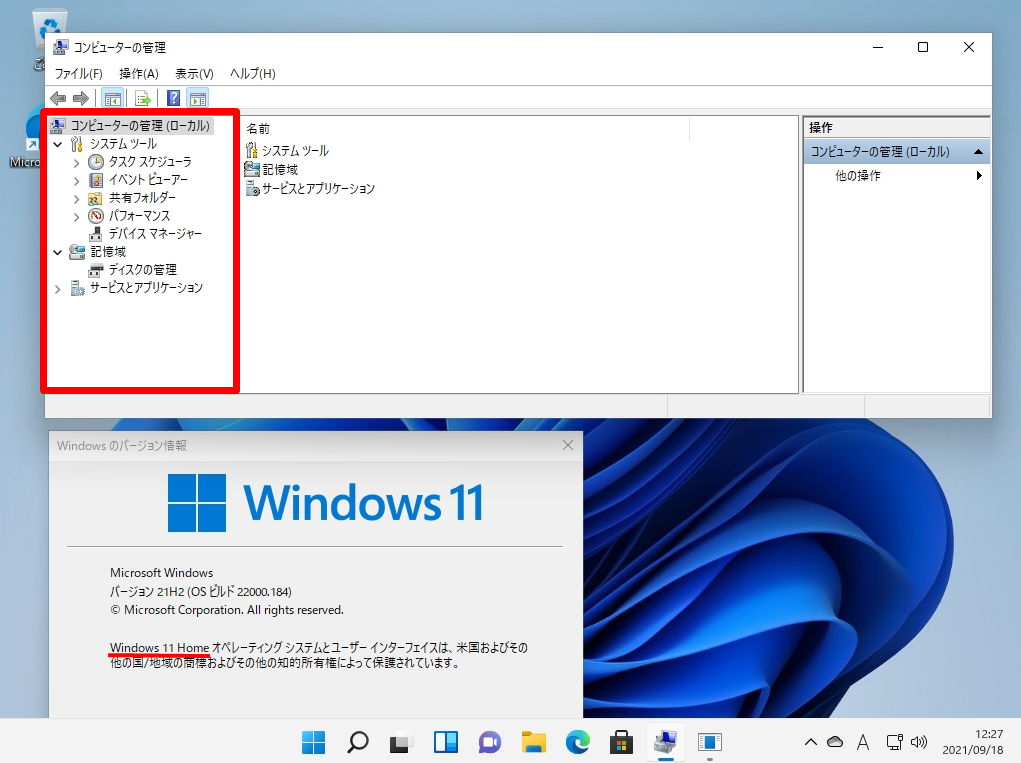This screenshot has width=1021, height=763.
Task: Click the Recycle Bin desktop icon
Action: 49,29
